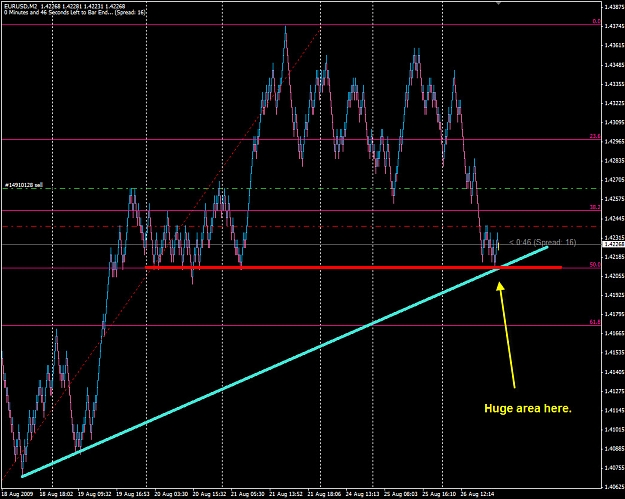Click the 1.40885 price axis label
This screenshot has height=499, width=625.
pyautogui.click(x=614, y=449)
